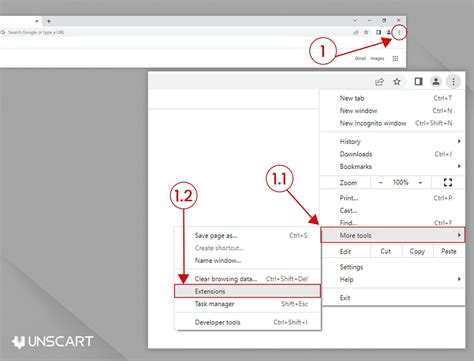Viewport: 474px width, 361px height.
Task: Choose Find... from the menu
Action: click(x=392, y=222)
